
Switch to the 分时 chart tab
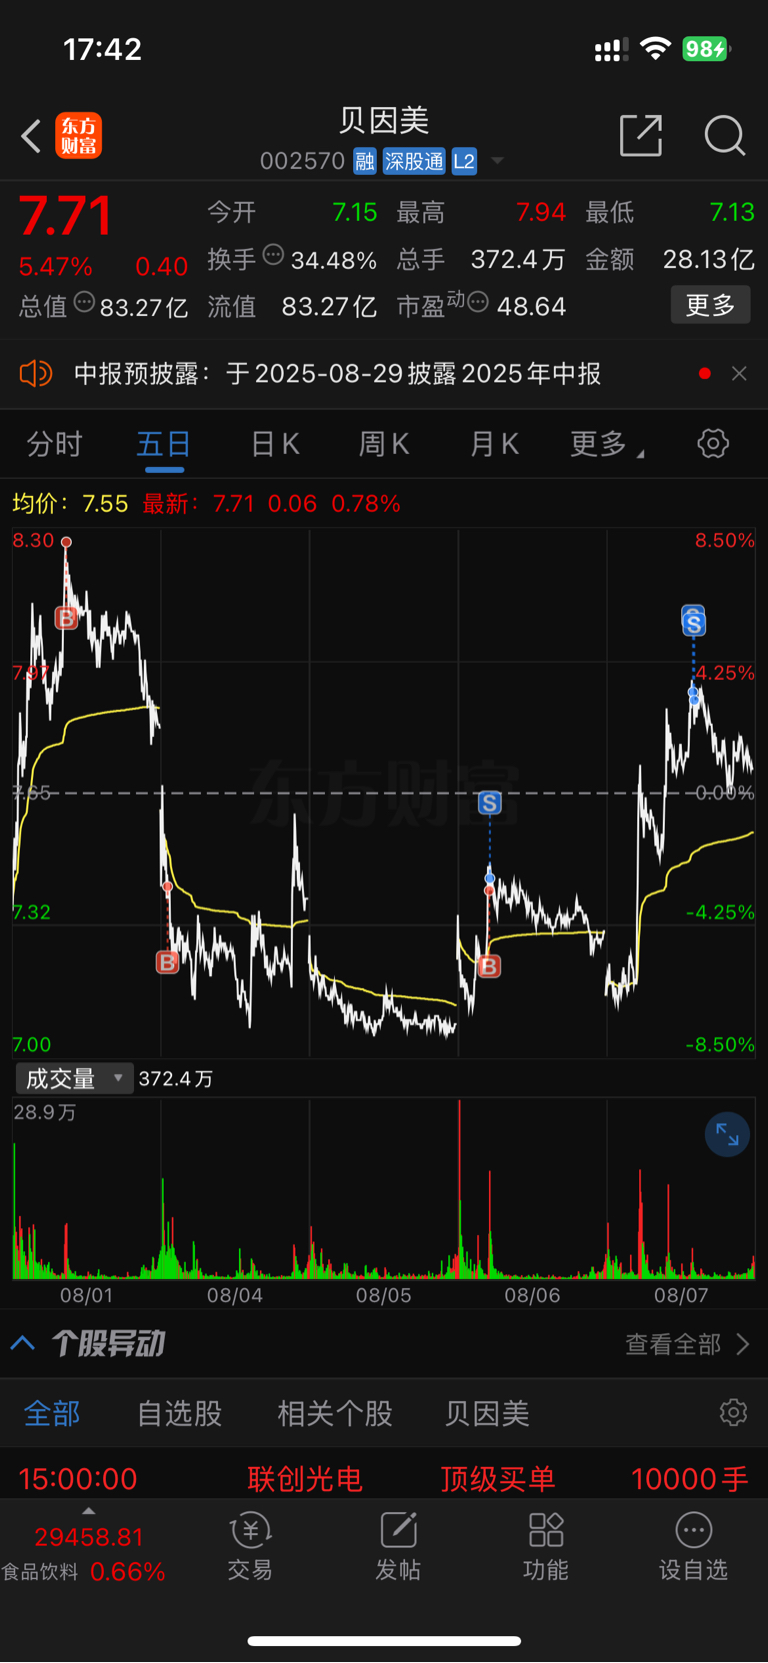pos(54,443)
